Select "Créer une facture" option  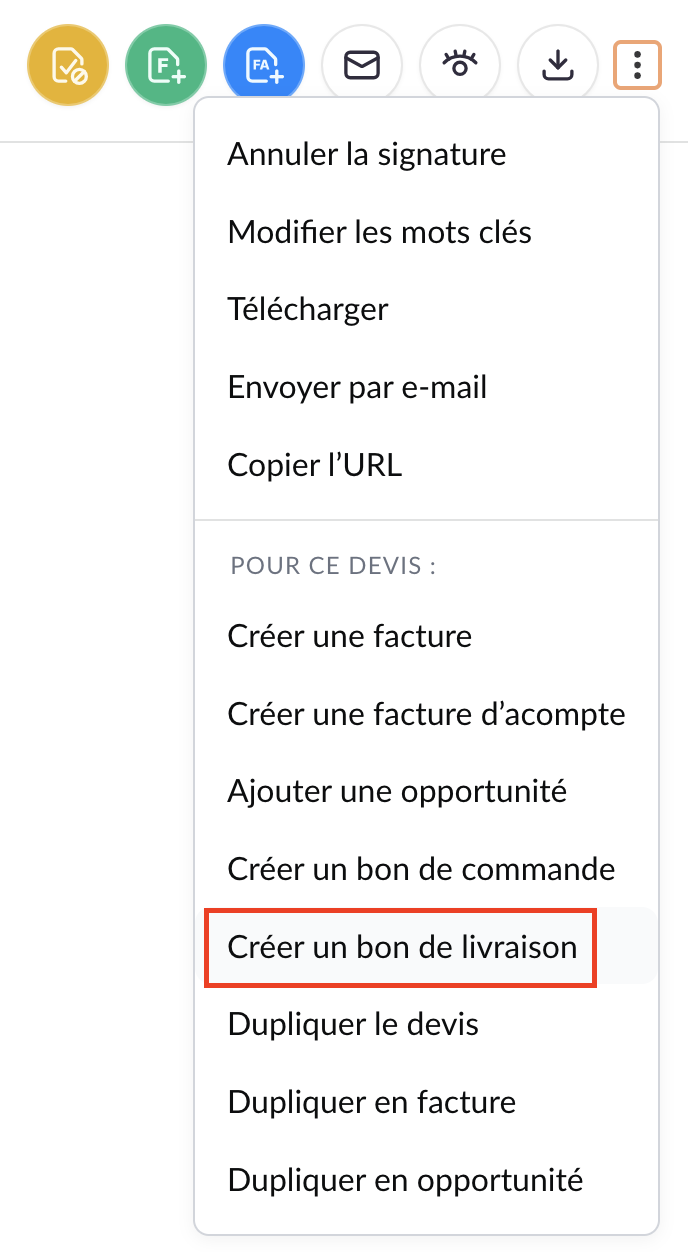point(350,636)
